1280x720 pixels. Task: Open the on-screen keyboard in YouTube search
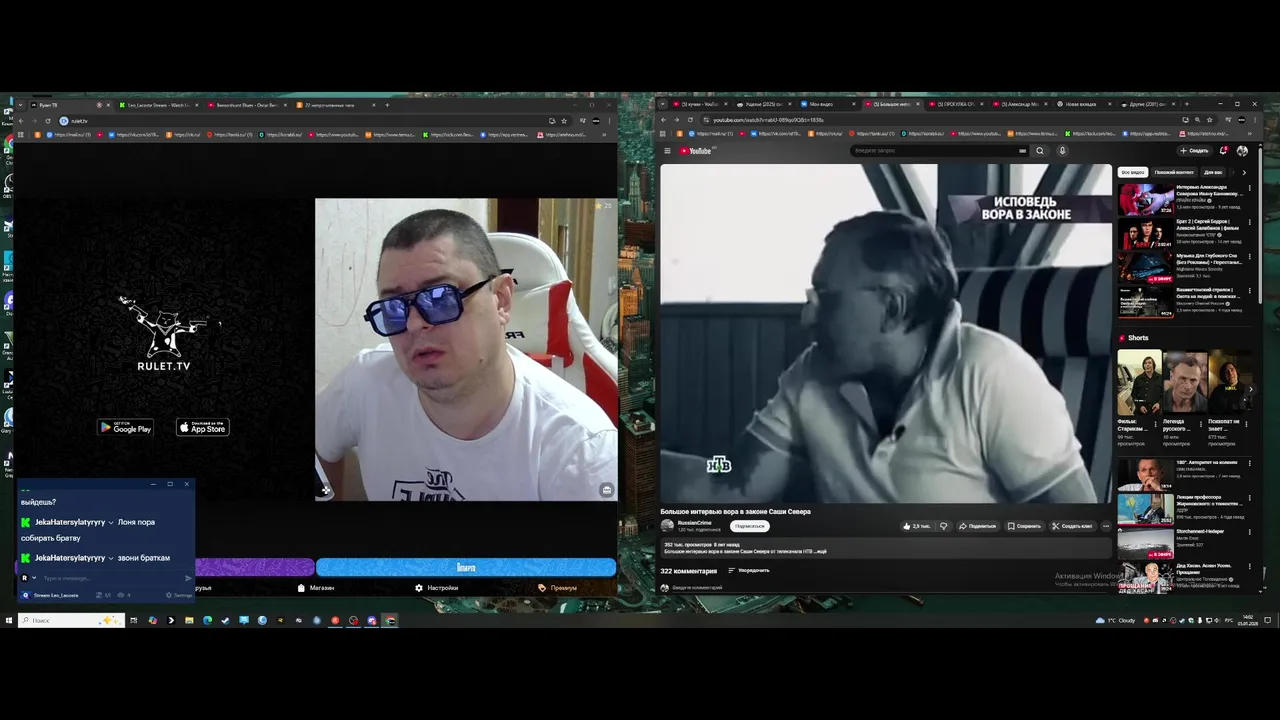1022,151
